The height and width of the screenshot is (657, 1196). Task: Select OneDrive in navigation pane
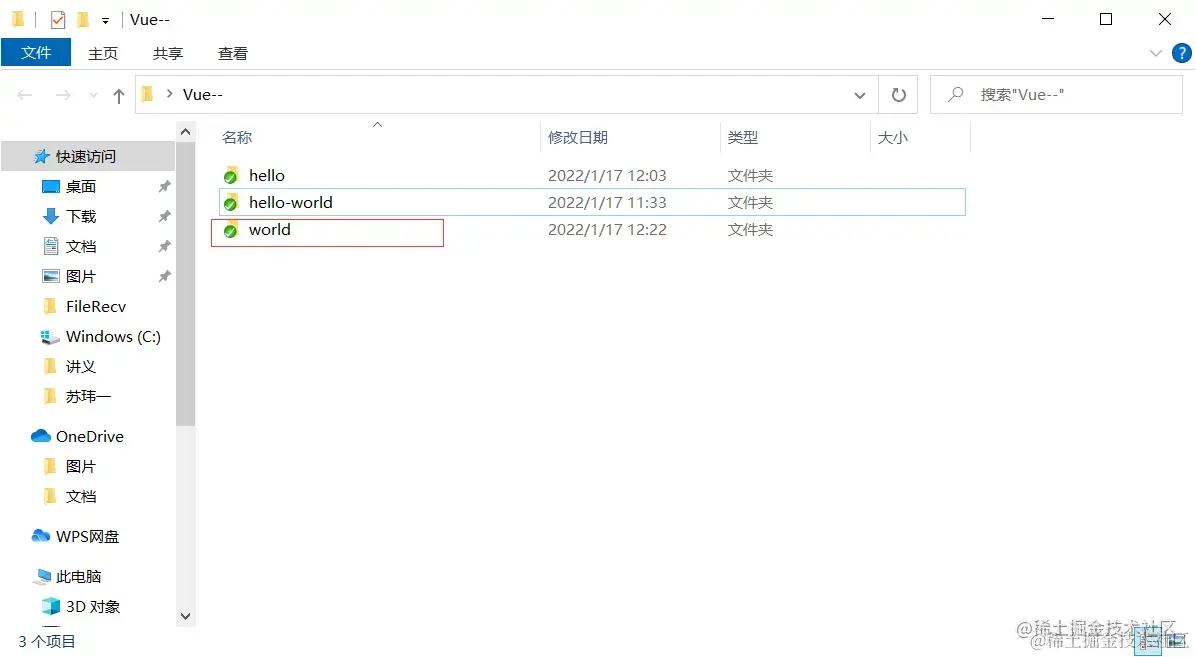coord(89,436)
